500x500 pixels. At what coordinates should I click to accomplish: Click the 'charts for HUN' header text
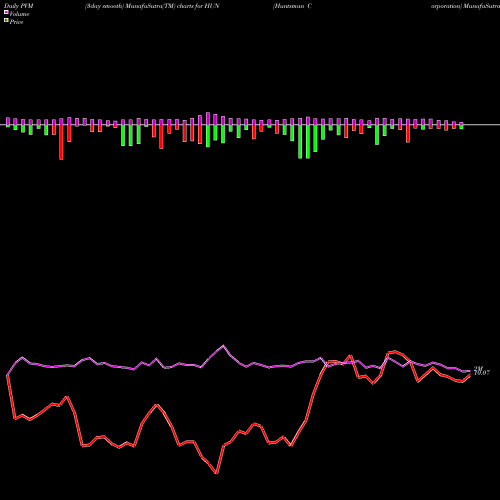198,6
